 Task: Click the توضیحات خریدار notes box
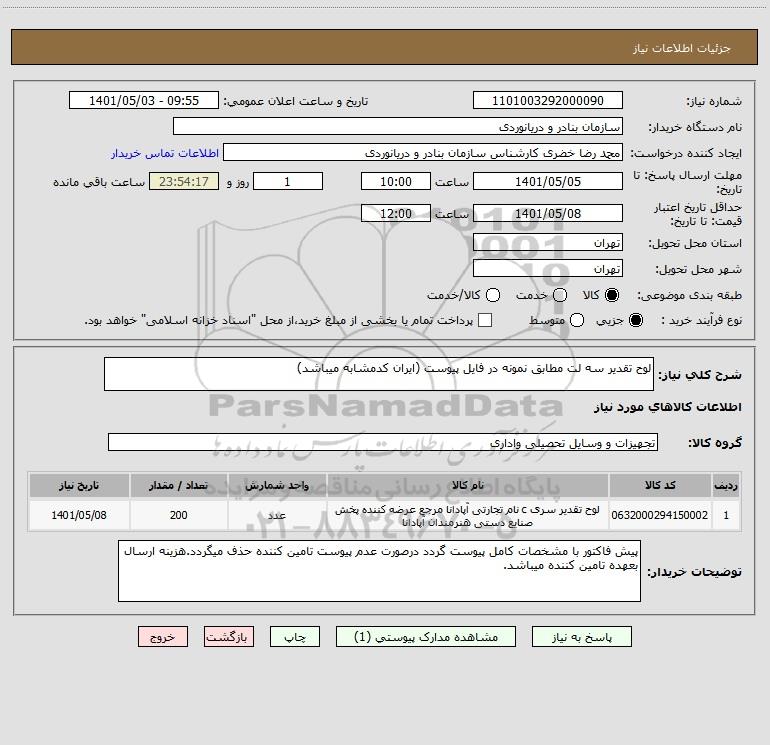coord(379,571)
